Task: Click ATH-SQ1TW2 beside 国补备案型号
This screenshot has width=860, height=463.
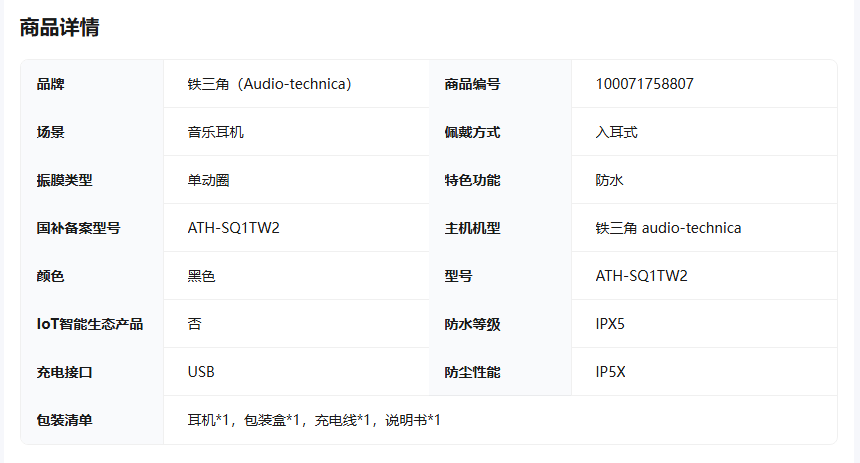Action: coord(234,228)
